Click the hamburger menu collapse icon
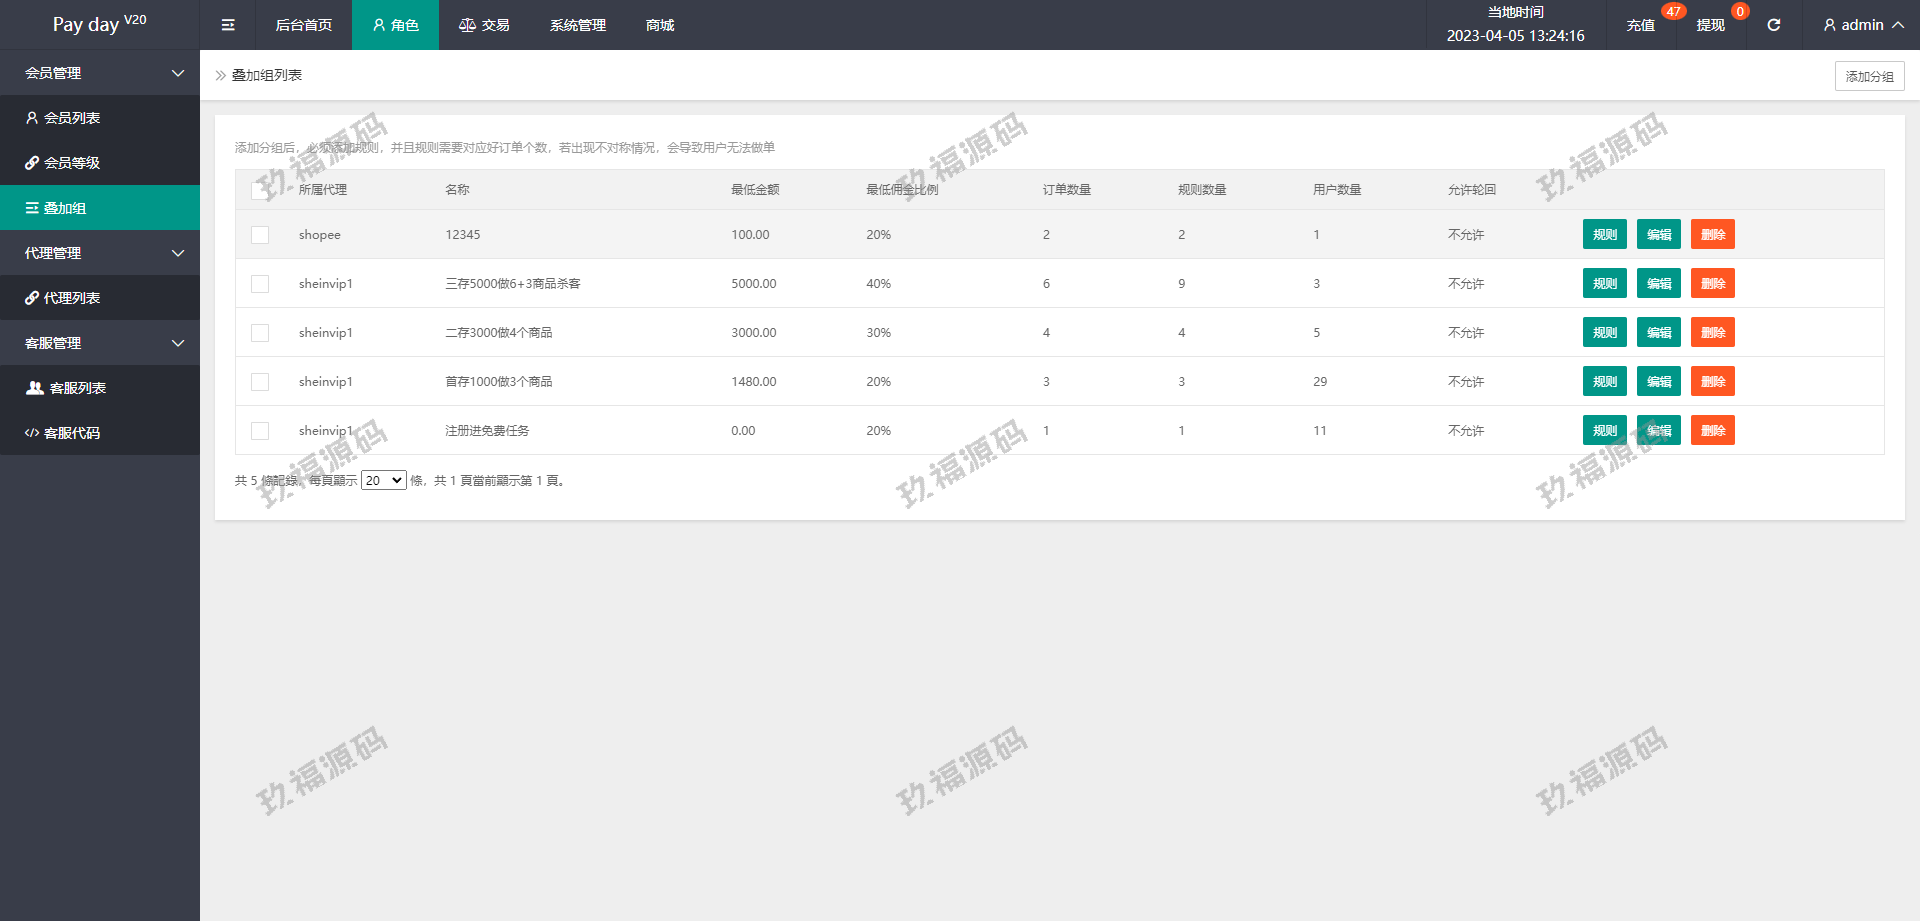This screenshot has width=1920, height=921. pos(228,25)
